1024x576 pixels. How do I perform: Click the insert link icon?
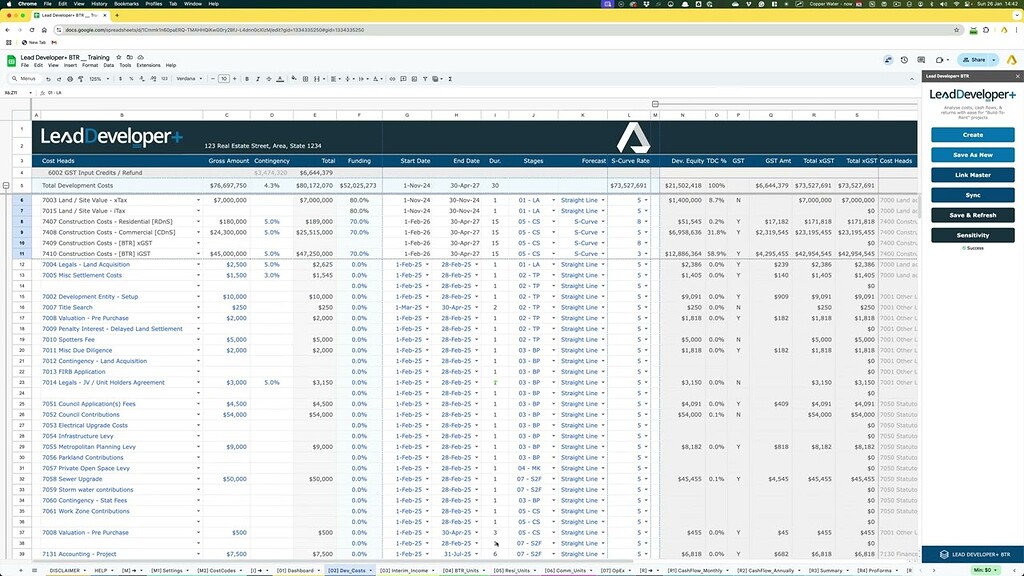click(392, 79)
